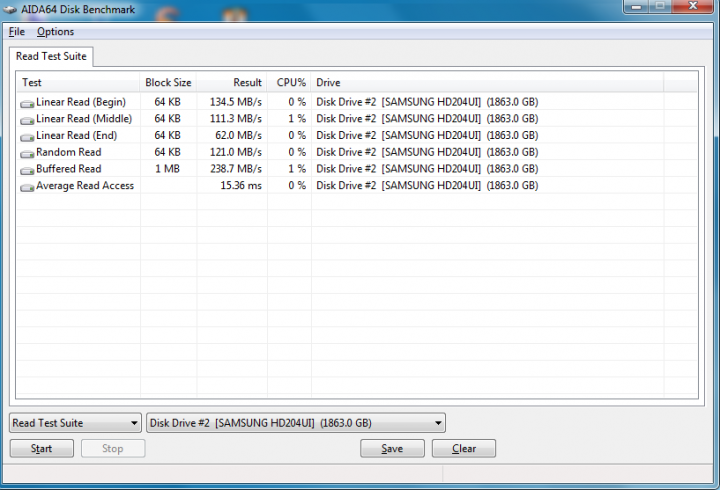This screenshot has width=720, height=490.
Task: Click the 15.36 ms result value
Action: coord(241,186)
